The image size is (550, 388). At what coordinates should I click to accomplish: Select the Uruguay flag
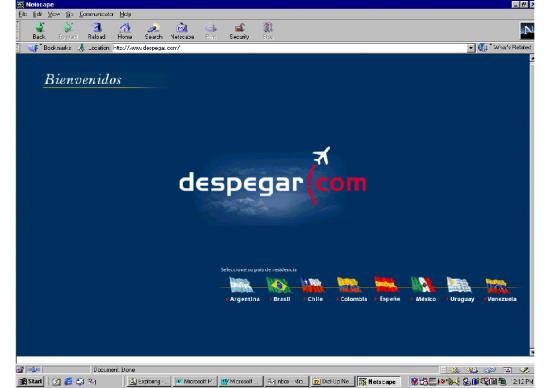[459, 285]
